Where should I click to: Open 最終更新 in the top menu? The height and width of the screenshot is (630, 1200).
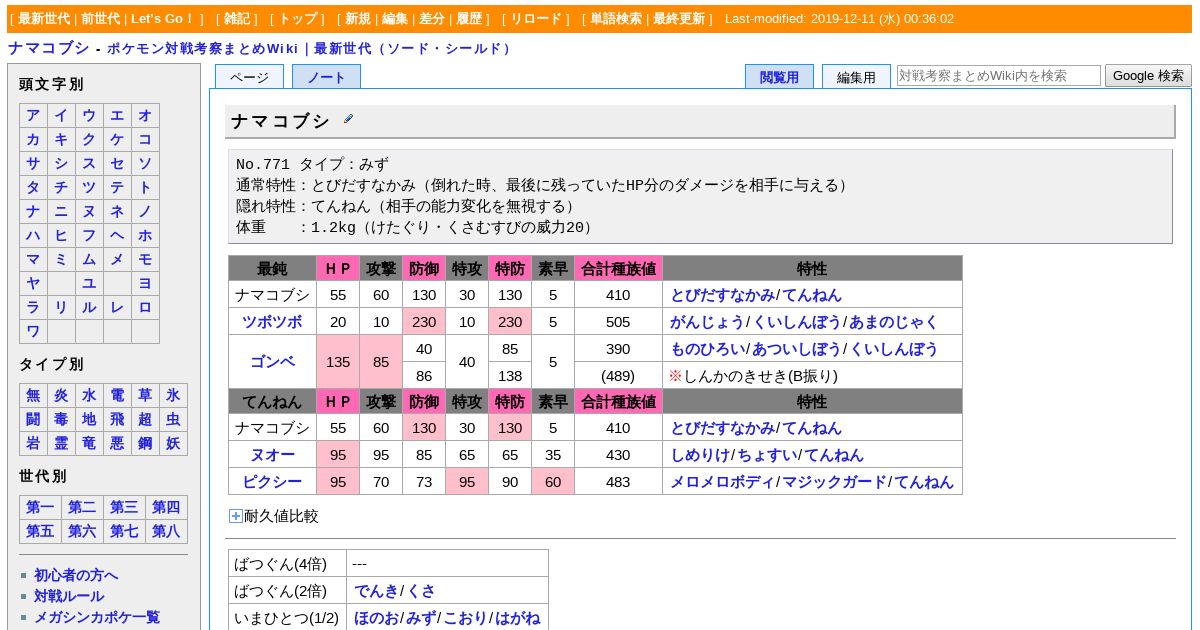(x=679, y=18)
